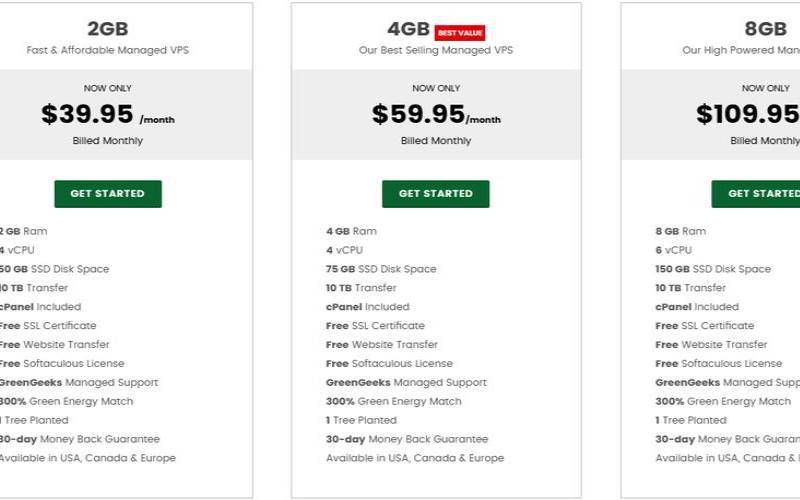Click Fast & Affordable Managed VPS subtitle

coord(108,50)
